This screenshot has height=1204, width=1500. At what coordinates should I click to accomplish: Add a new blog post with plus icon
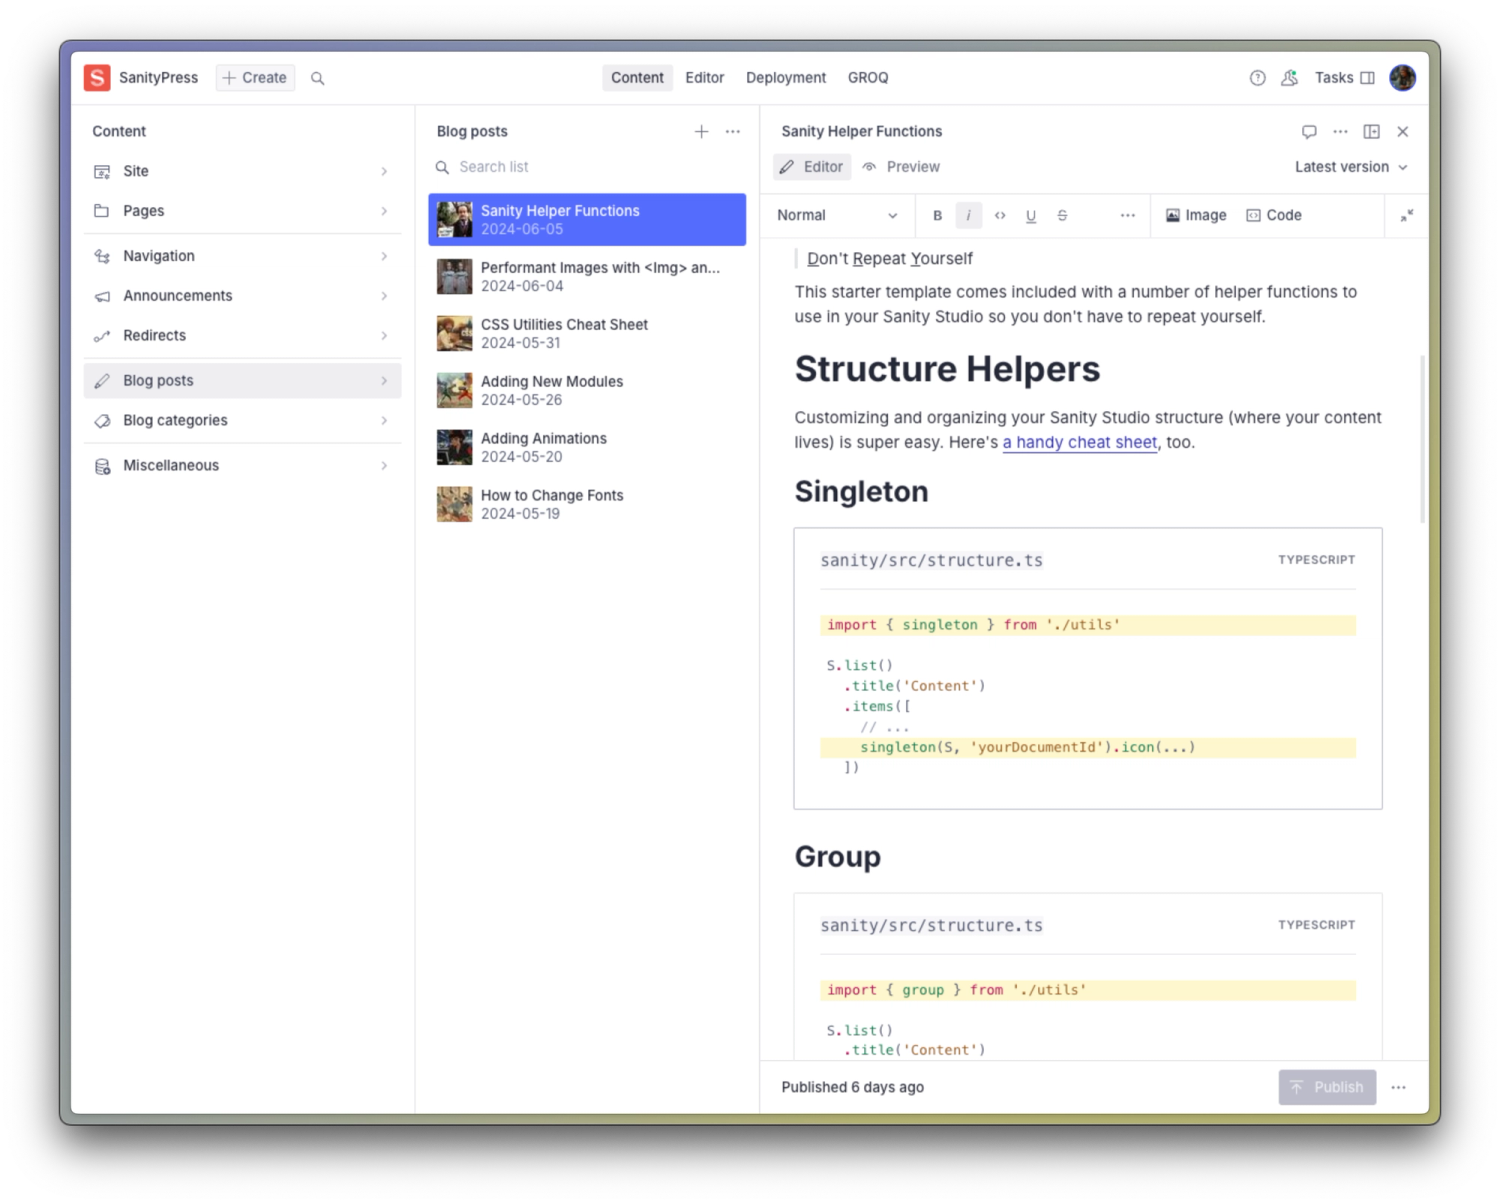tap(701, 131)
